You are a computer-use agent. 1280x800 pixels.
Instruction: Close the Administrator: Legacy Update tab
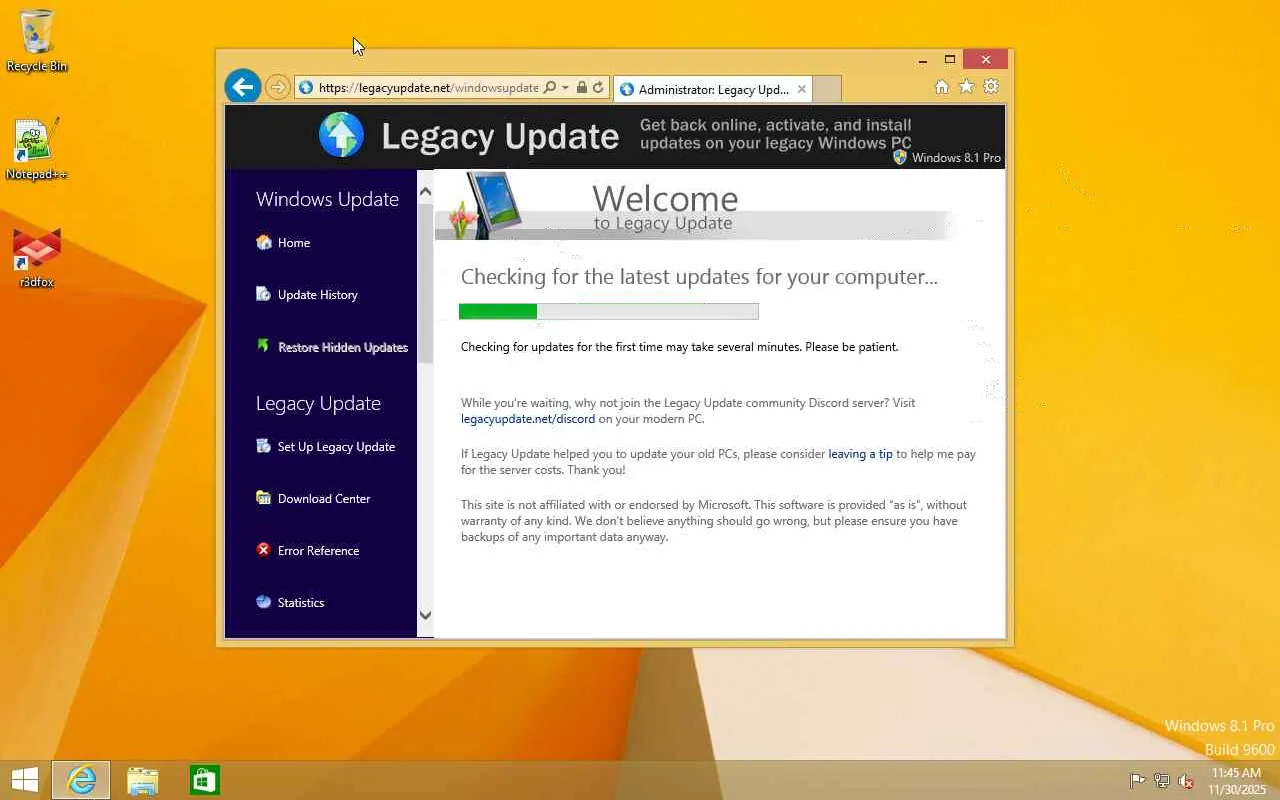pos(801,89)
